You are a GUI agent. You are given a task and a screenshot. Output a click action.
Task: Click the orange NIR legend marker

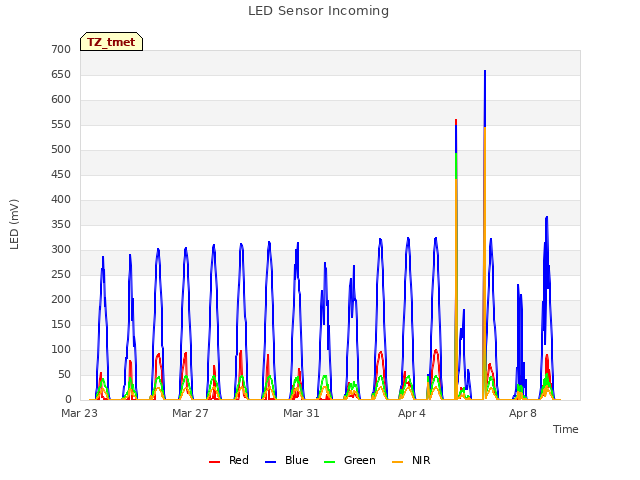(x=398, y=462)
